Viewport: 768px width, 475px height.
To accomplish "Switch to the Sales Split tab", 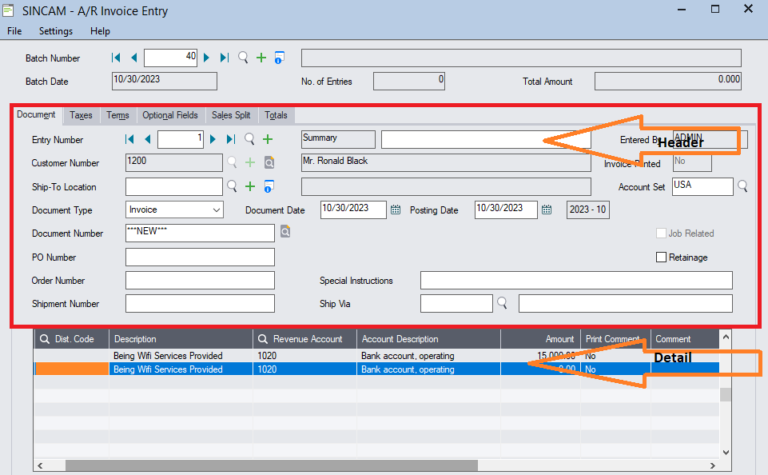I will pyautogui.click(x=231, y=115).
